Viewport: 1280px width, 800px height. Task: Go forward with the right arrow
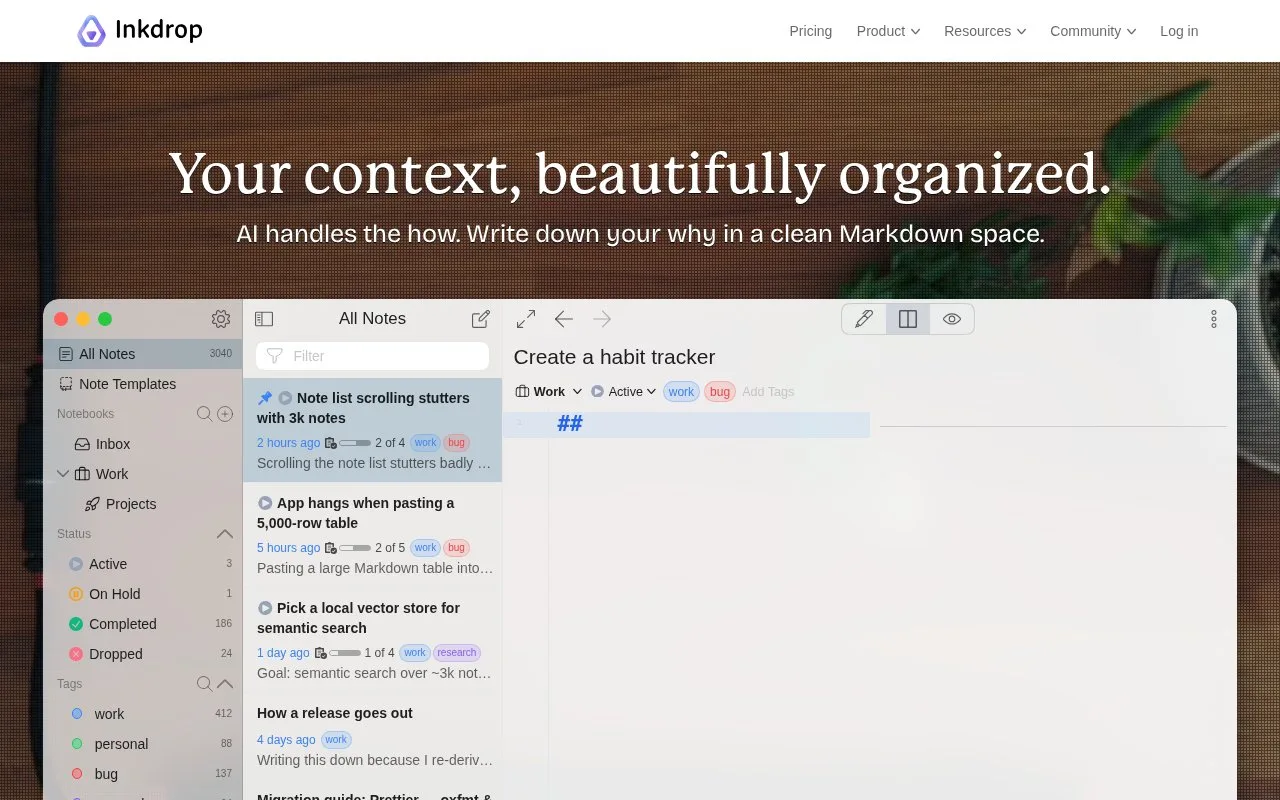(602, 319)
